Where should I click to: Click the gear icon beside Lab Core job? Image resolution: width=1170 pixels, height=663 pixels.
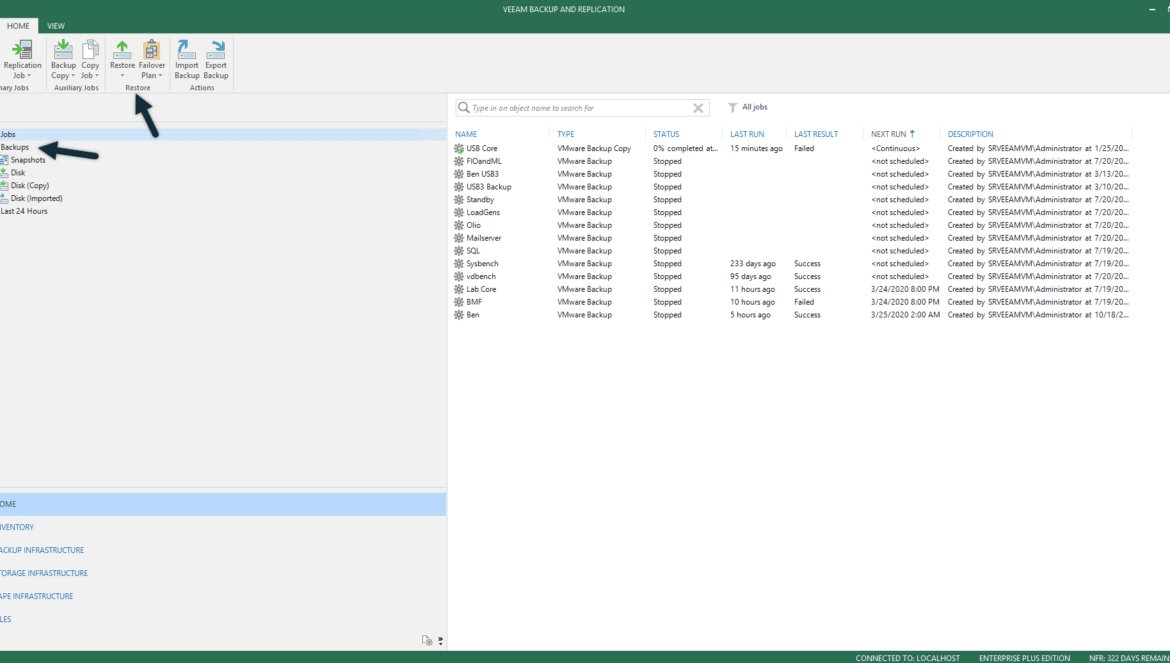tap(459, 289)
